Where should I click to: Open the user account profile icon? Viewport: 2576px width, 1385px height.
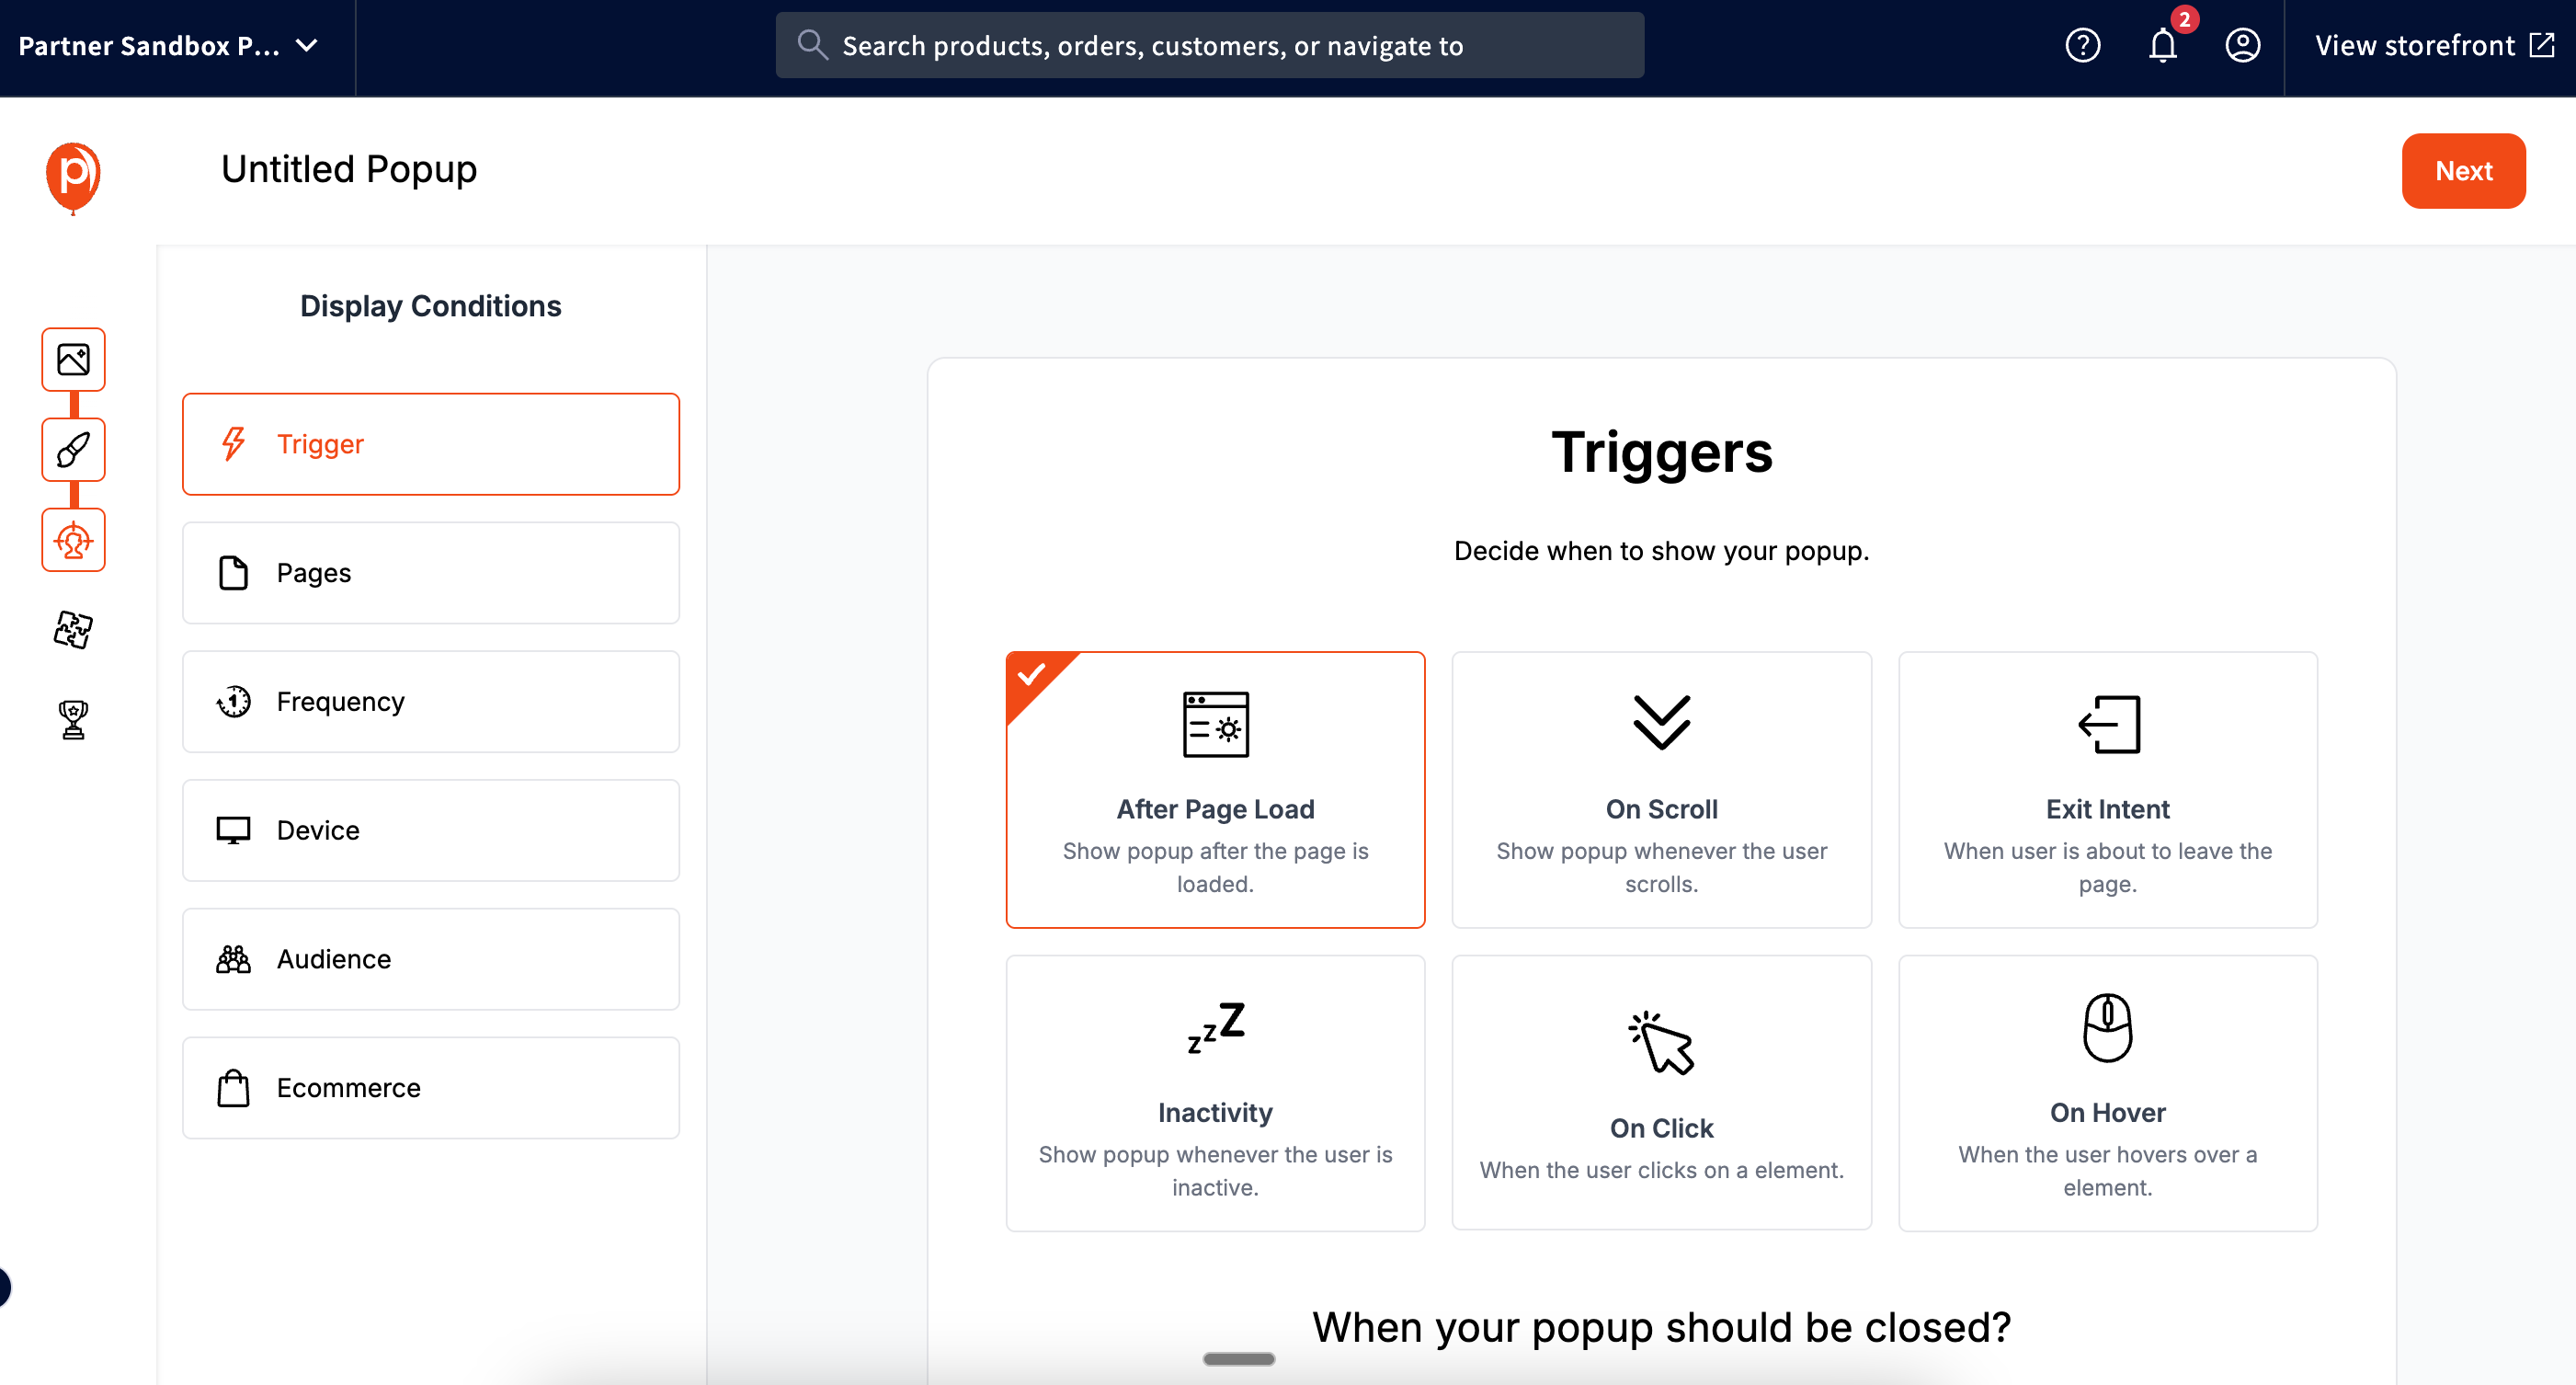click(2242, 45)
